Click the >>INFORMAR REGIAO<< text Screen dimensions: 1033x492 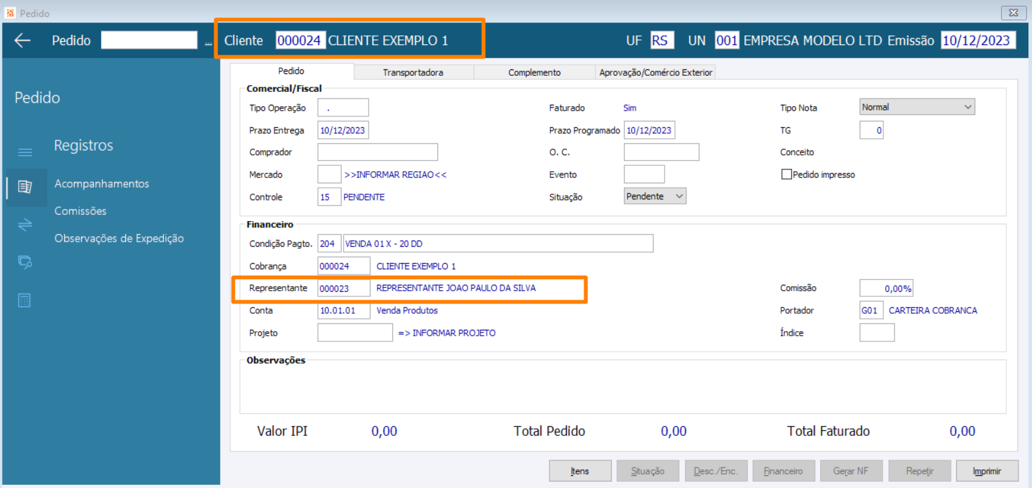(x=395, y=175)
